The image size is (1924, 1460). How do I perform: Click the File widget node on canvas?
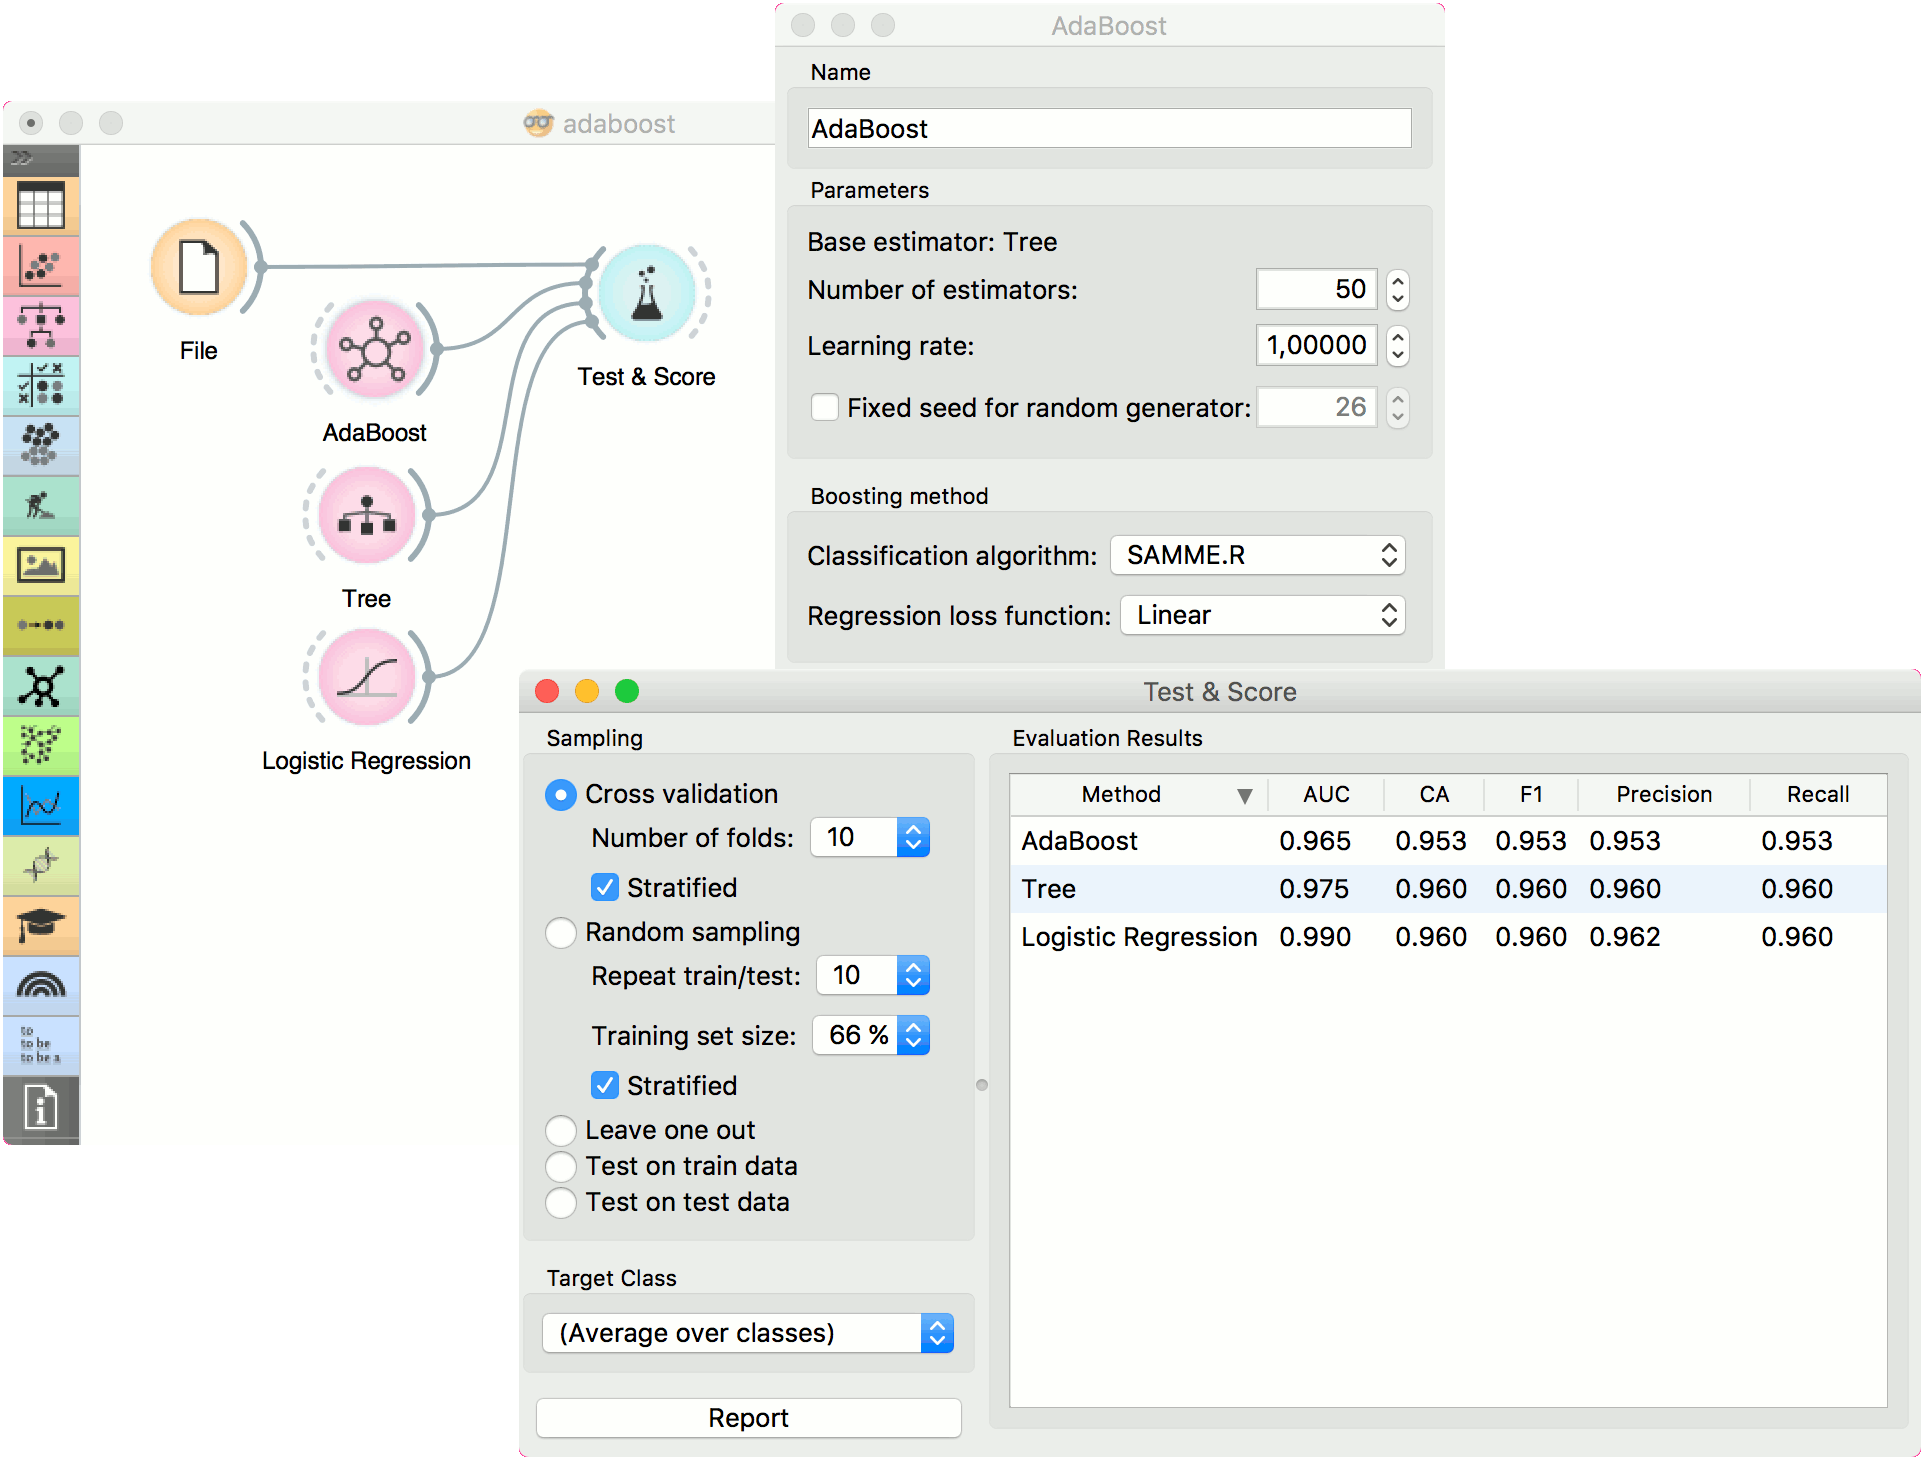(x=199, y=268)
